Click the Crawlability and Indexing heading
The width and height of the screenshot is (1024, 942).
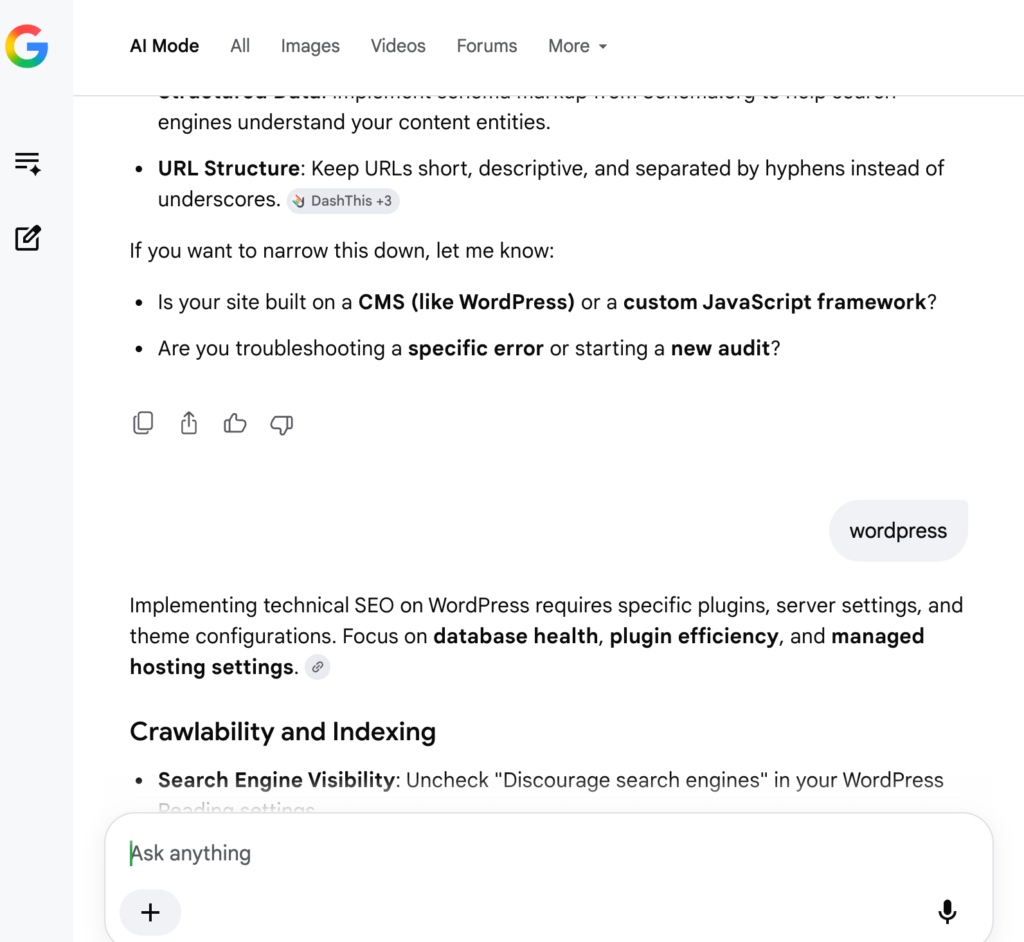click(283, 732)
